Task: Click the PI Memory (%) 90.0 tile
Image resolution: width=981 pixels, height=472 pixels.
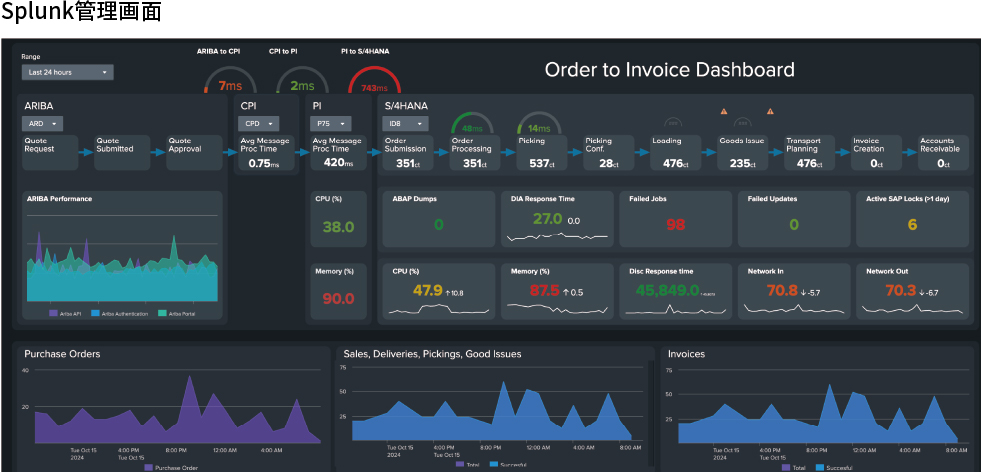Action: coord(338,291)
